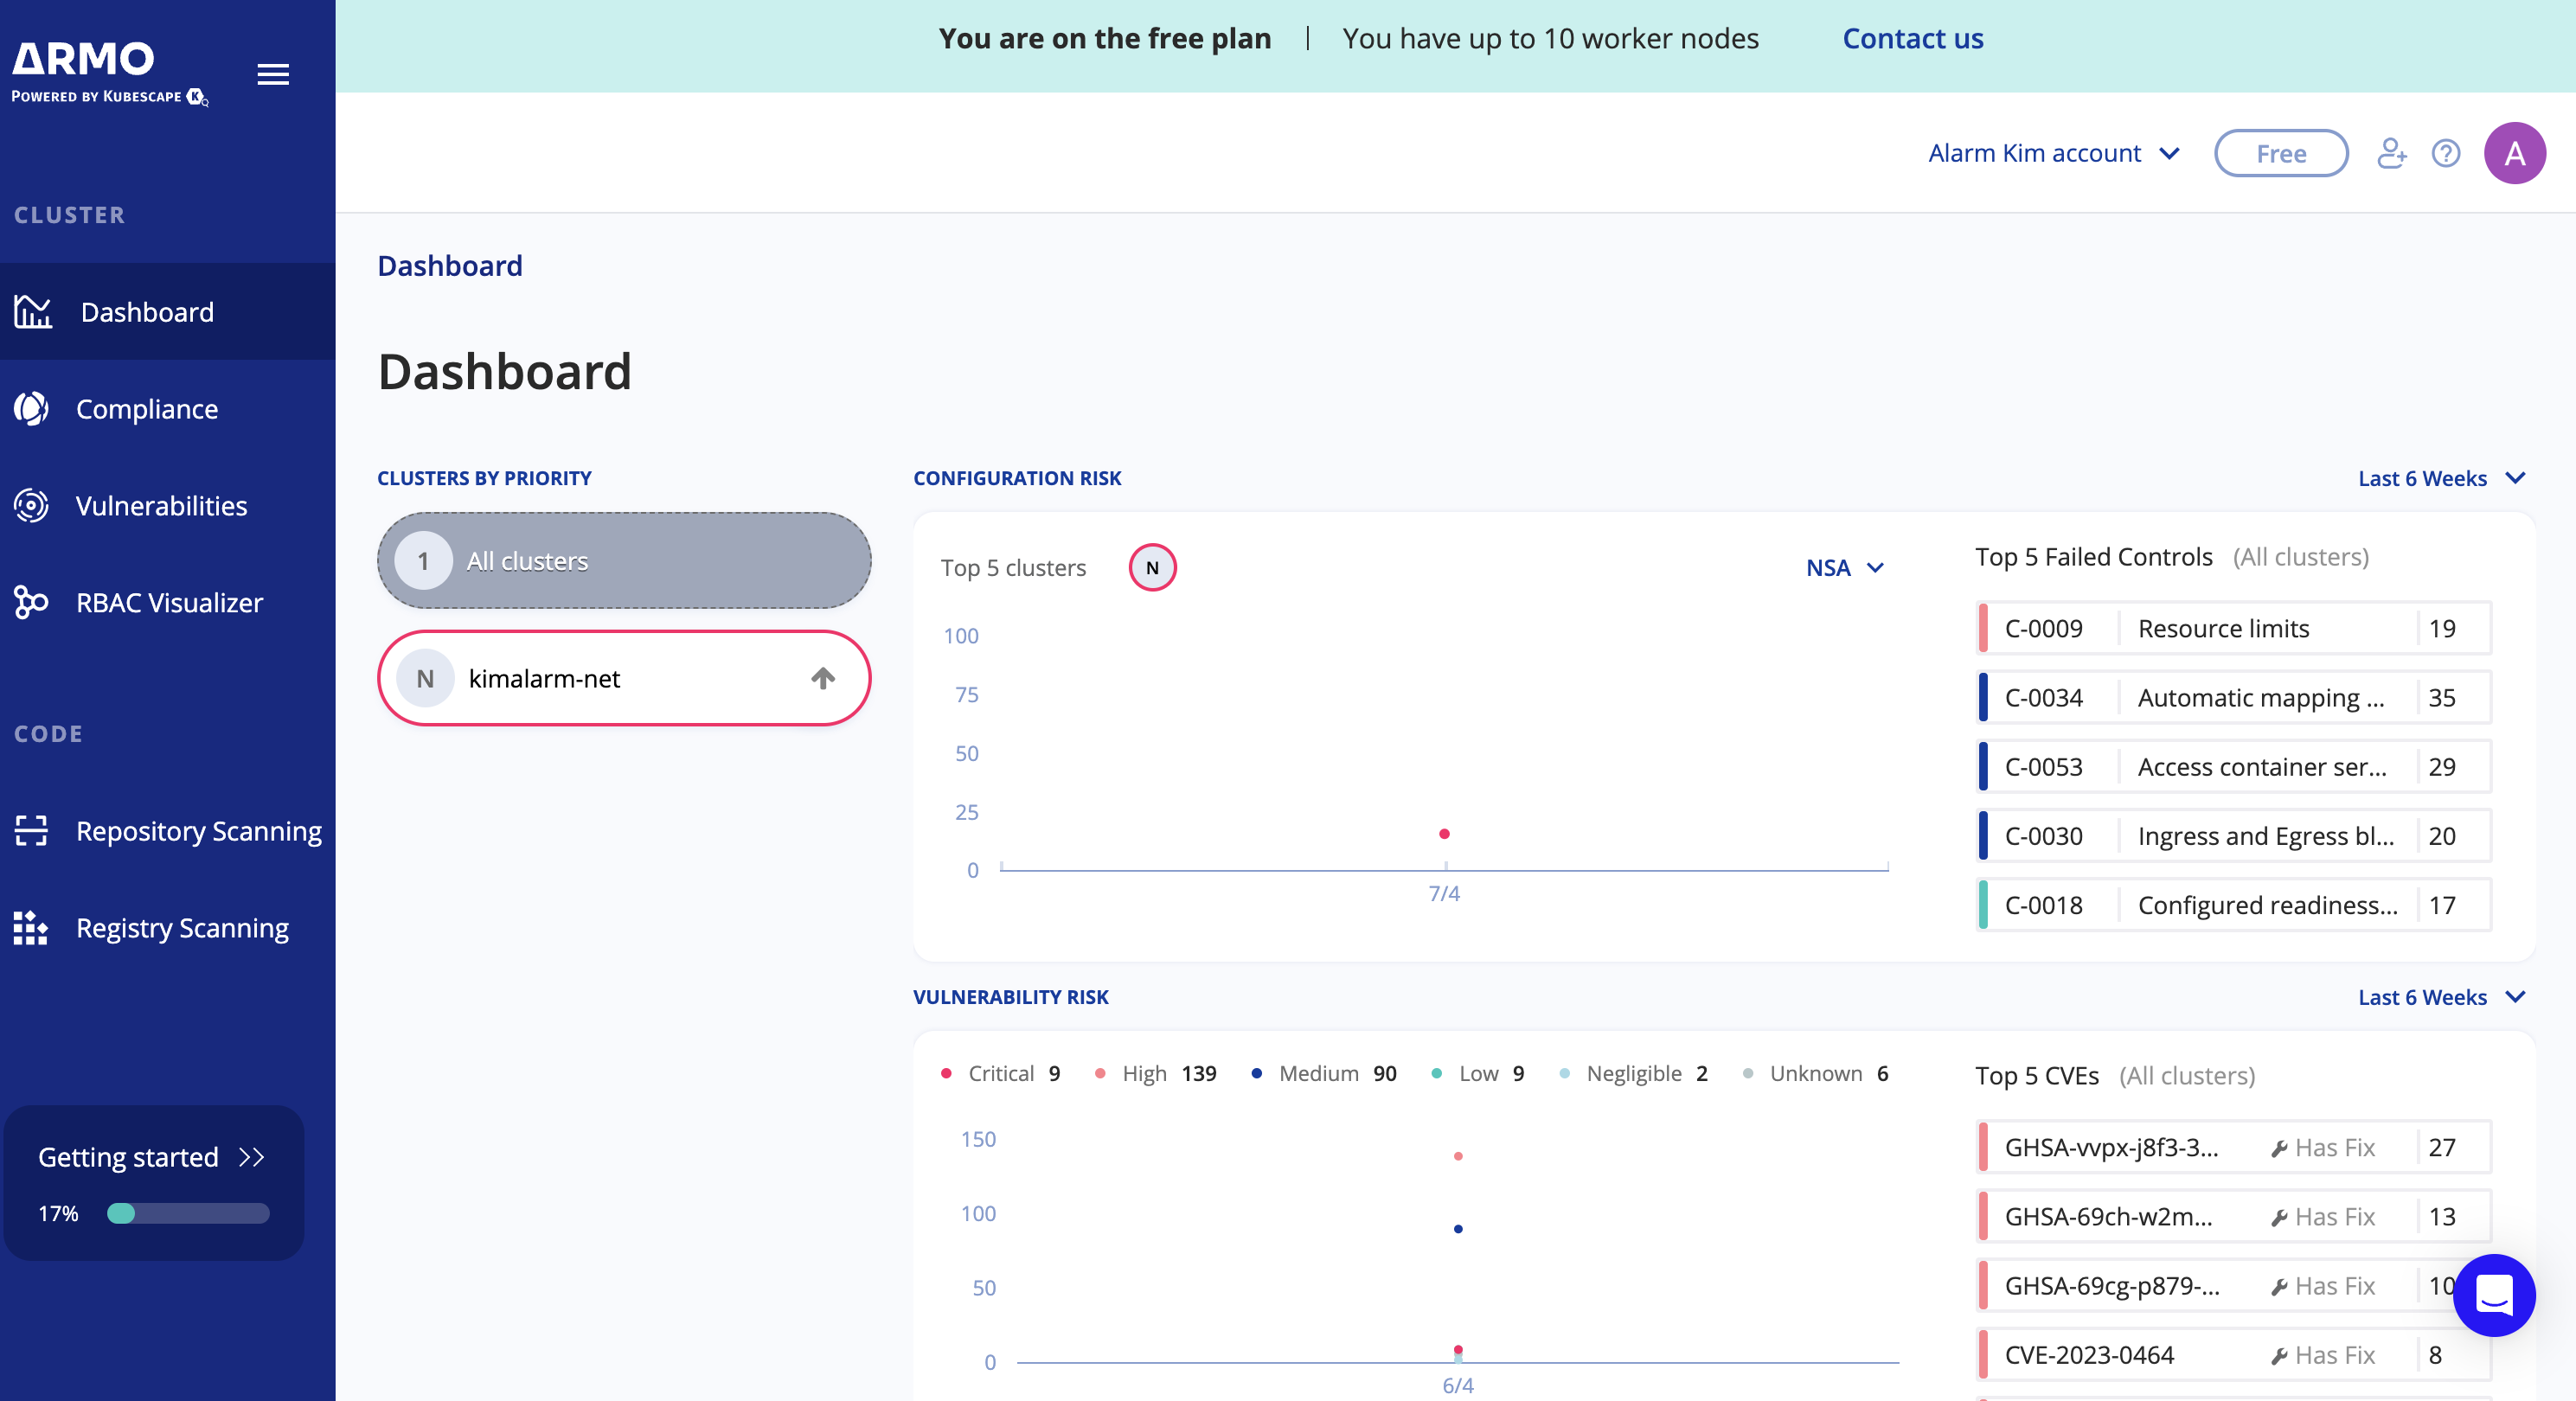Click the invite user icon

pyautogui.click(x=2391, y=153)
